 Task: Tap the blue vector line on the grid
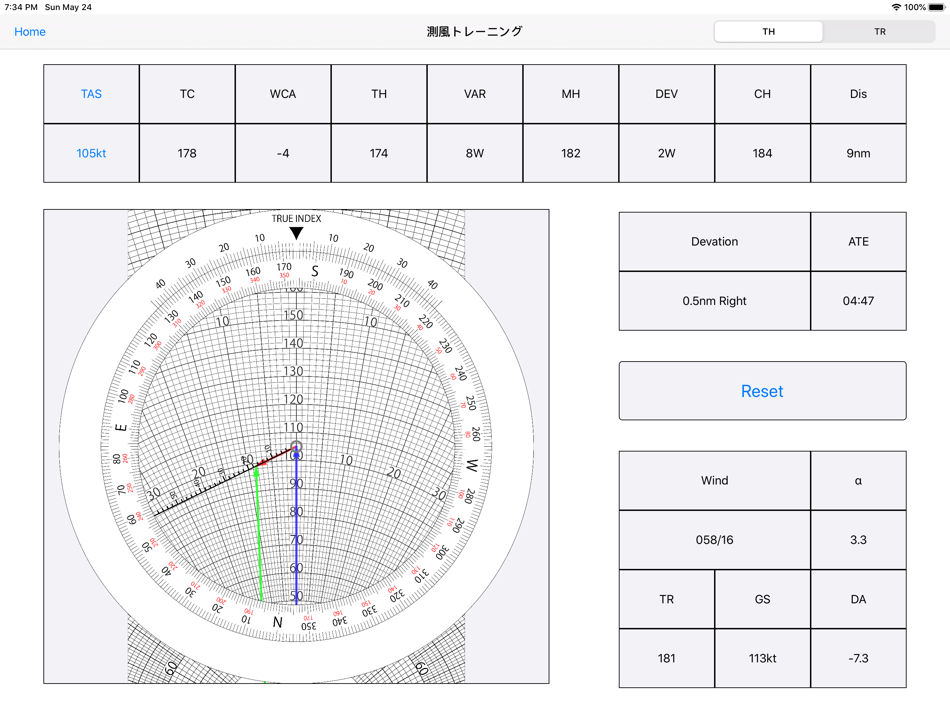tap(296, 527)
